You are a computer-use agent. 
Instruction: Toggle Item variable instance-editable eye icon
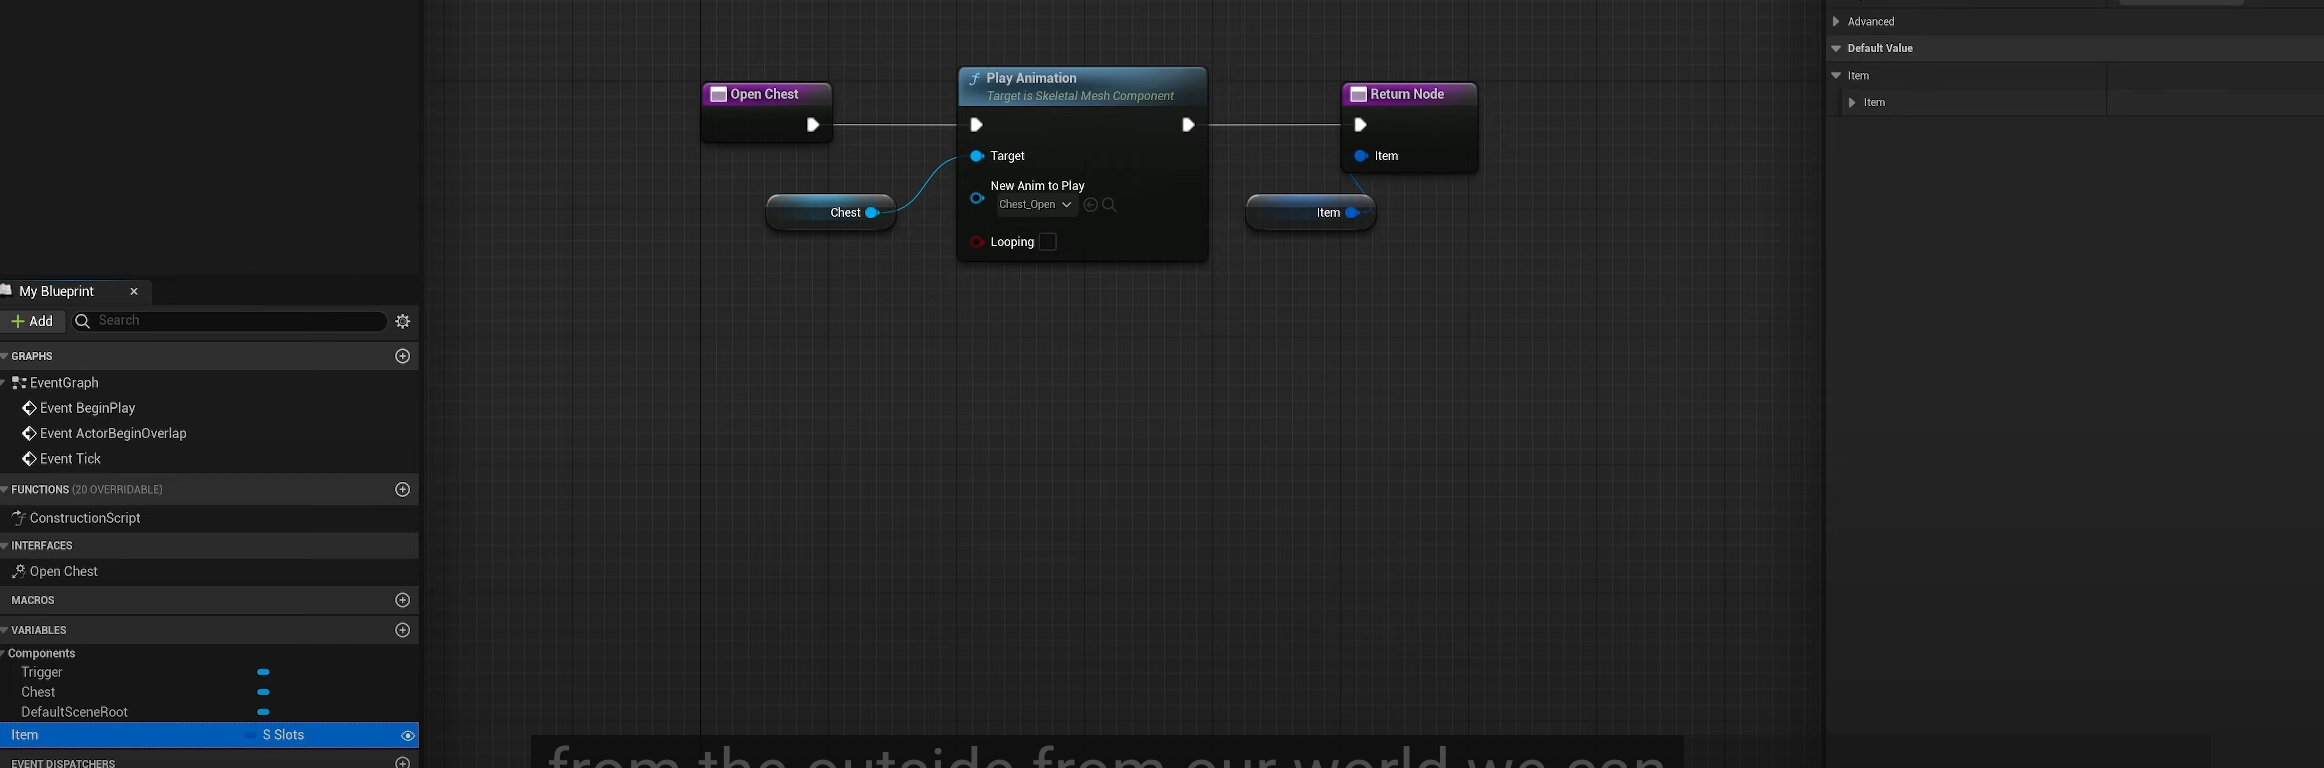408,736
